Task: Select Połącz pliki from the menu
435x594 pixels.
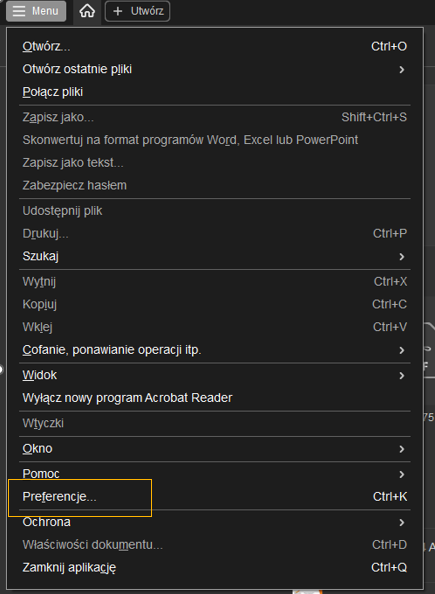Action: pyautogui.click(x=215, y=92)
